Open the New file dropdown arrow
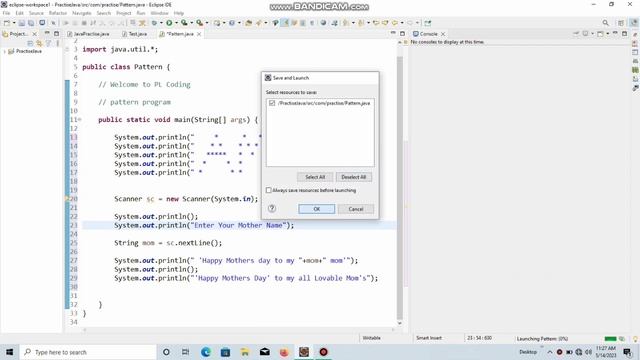 14,23
